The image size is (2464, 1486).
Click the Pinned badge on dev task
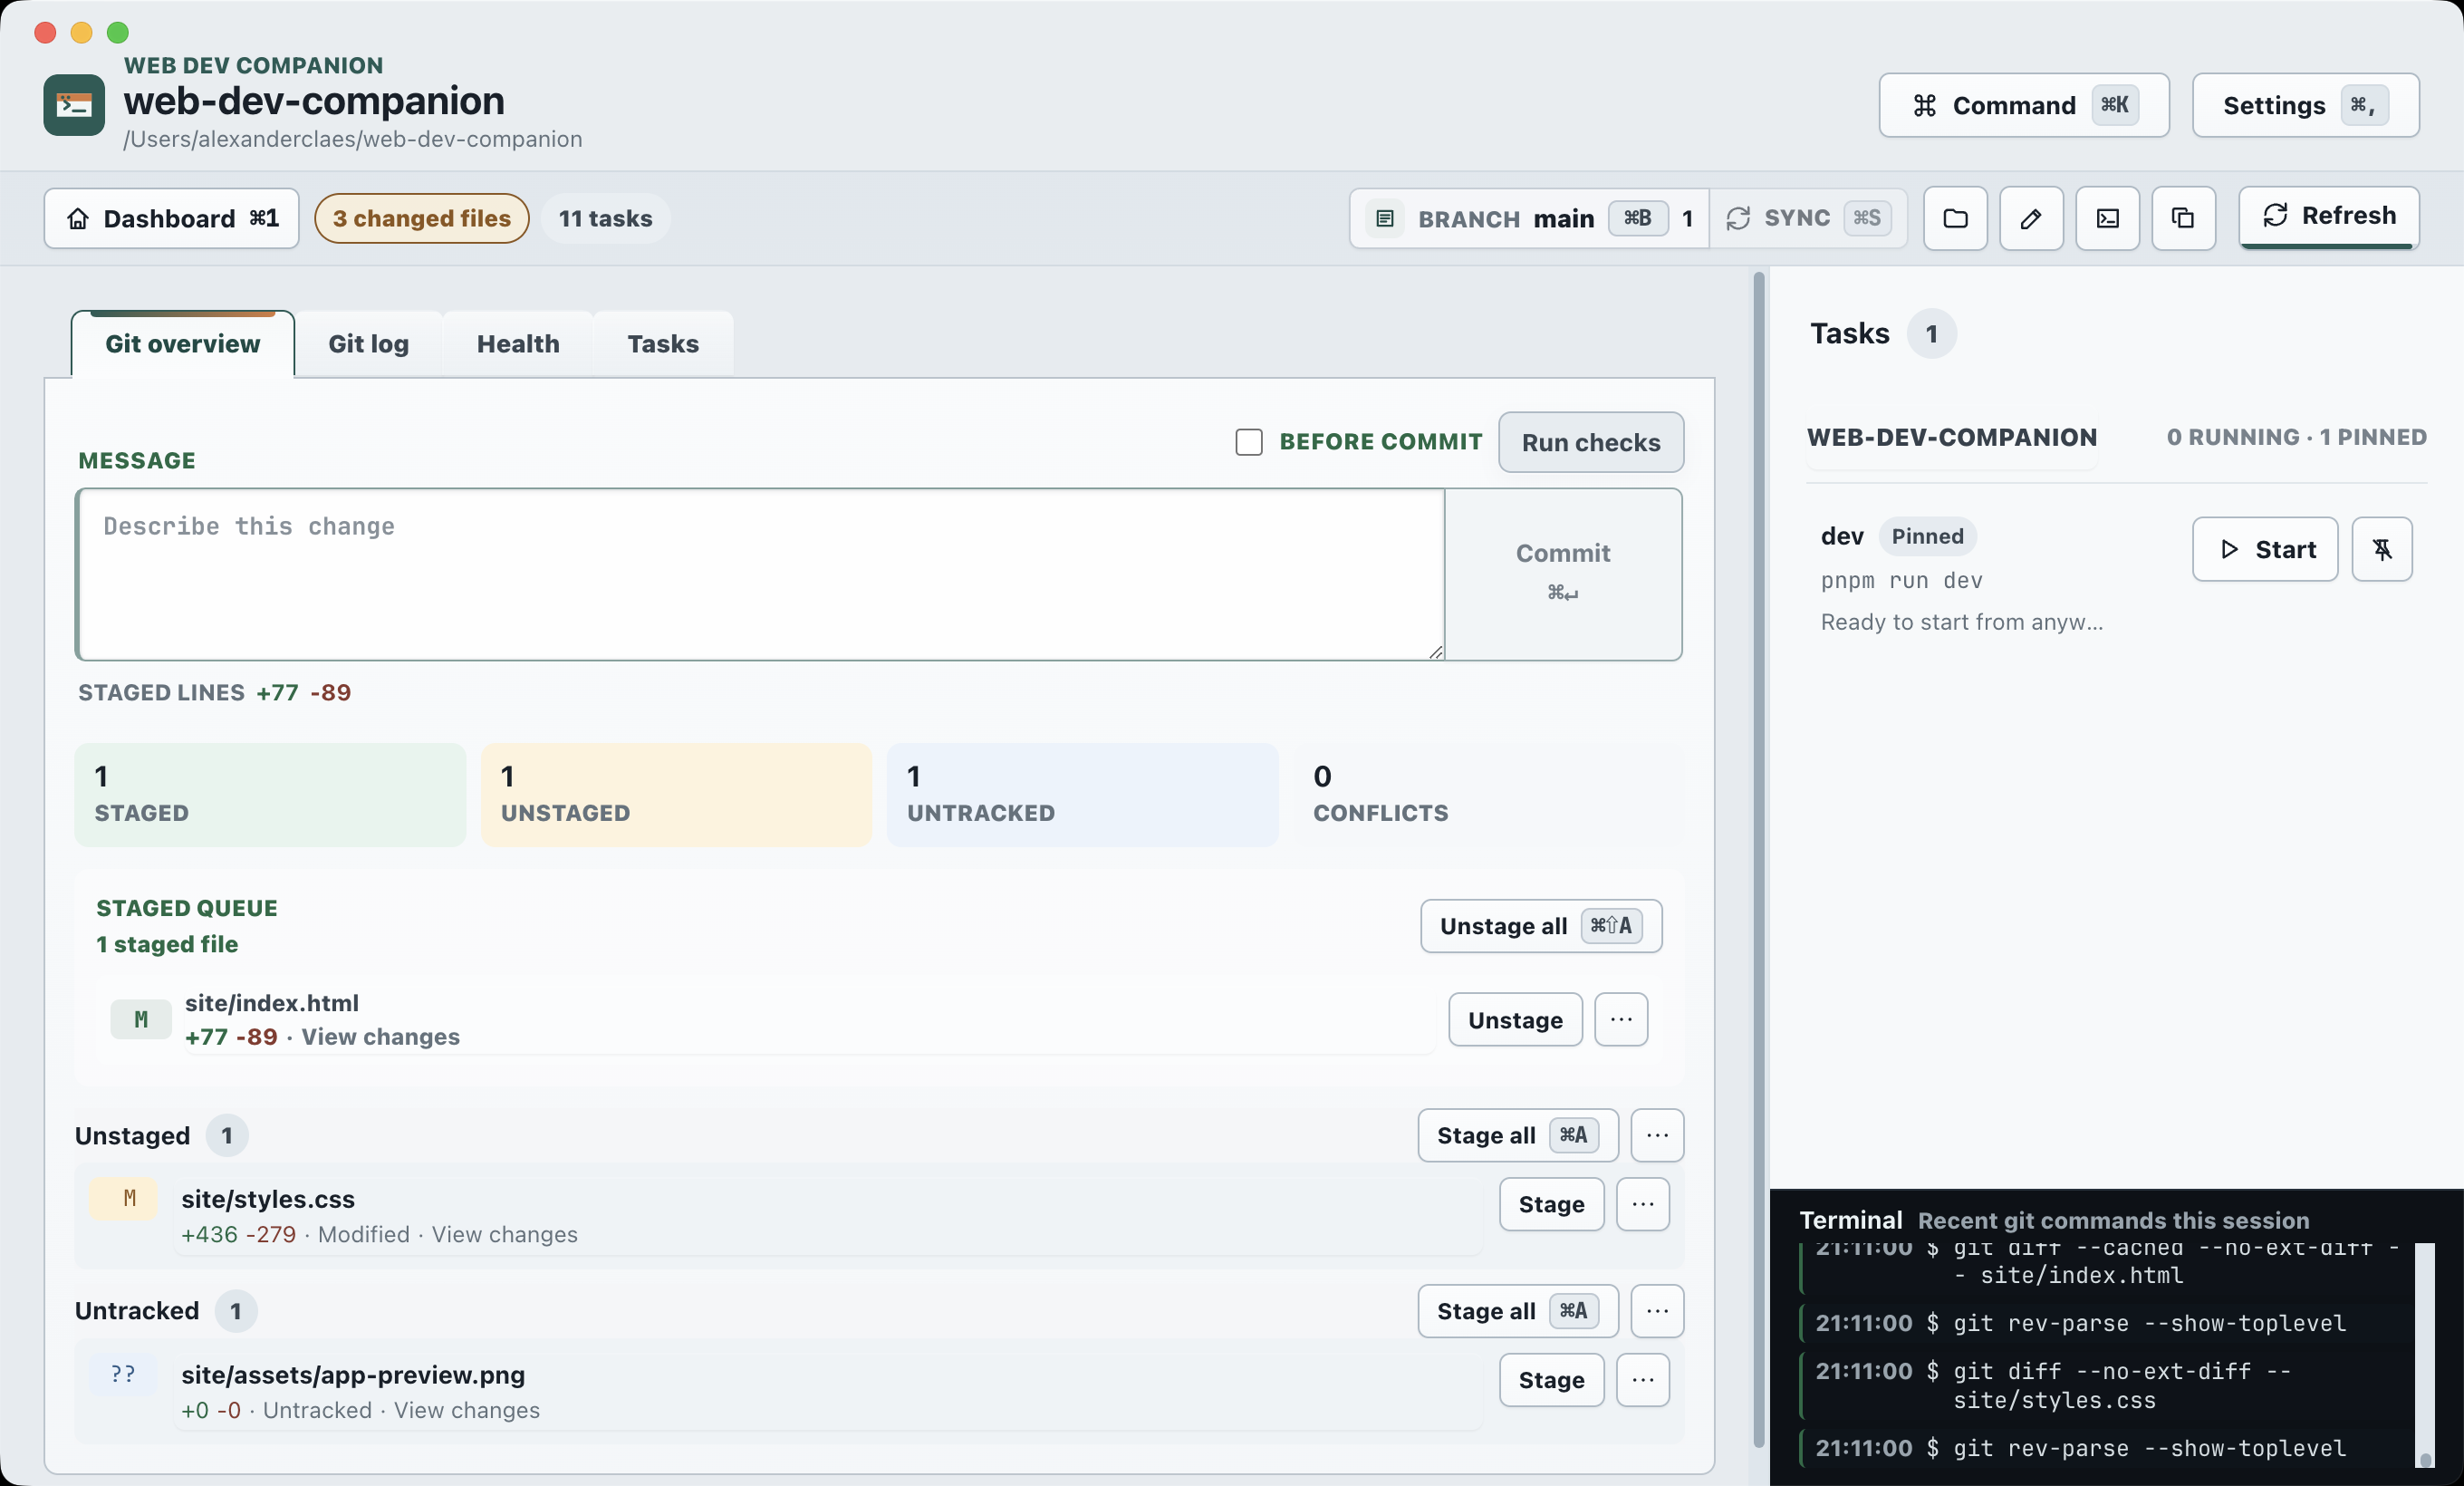click(1927, 536)
